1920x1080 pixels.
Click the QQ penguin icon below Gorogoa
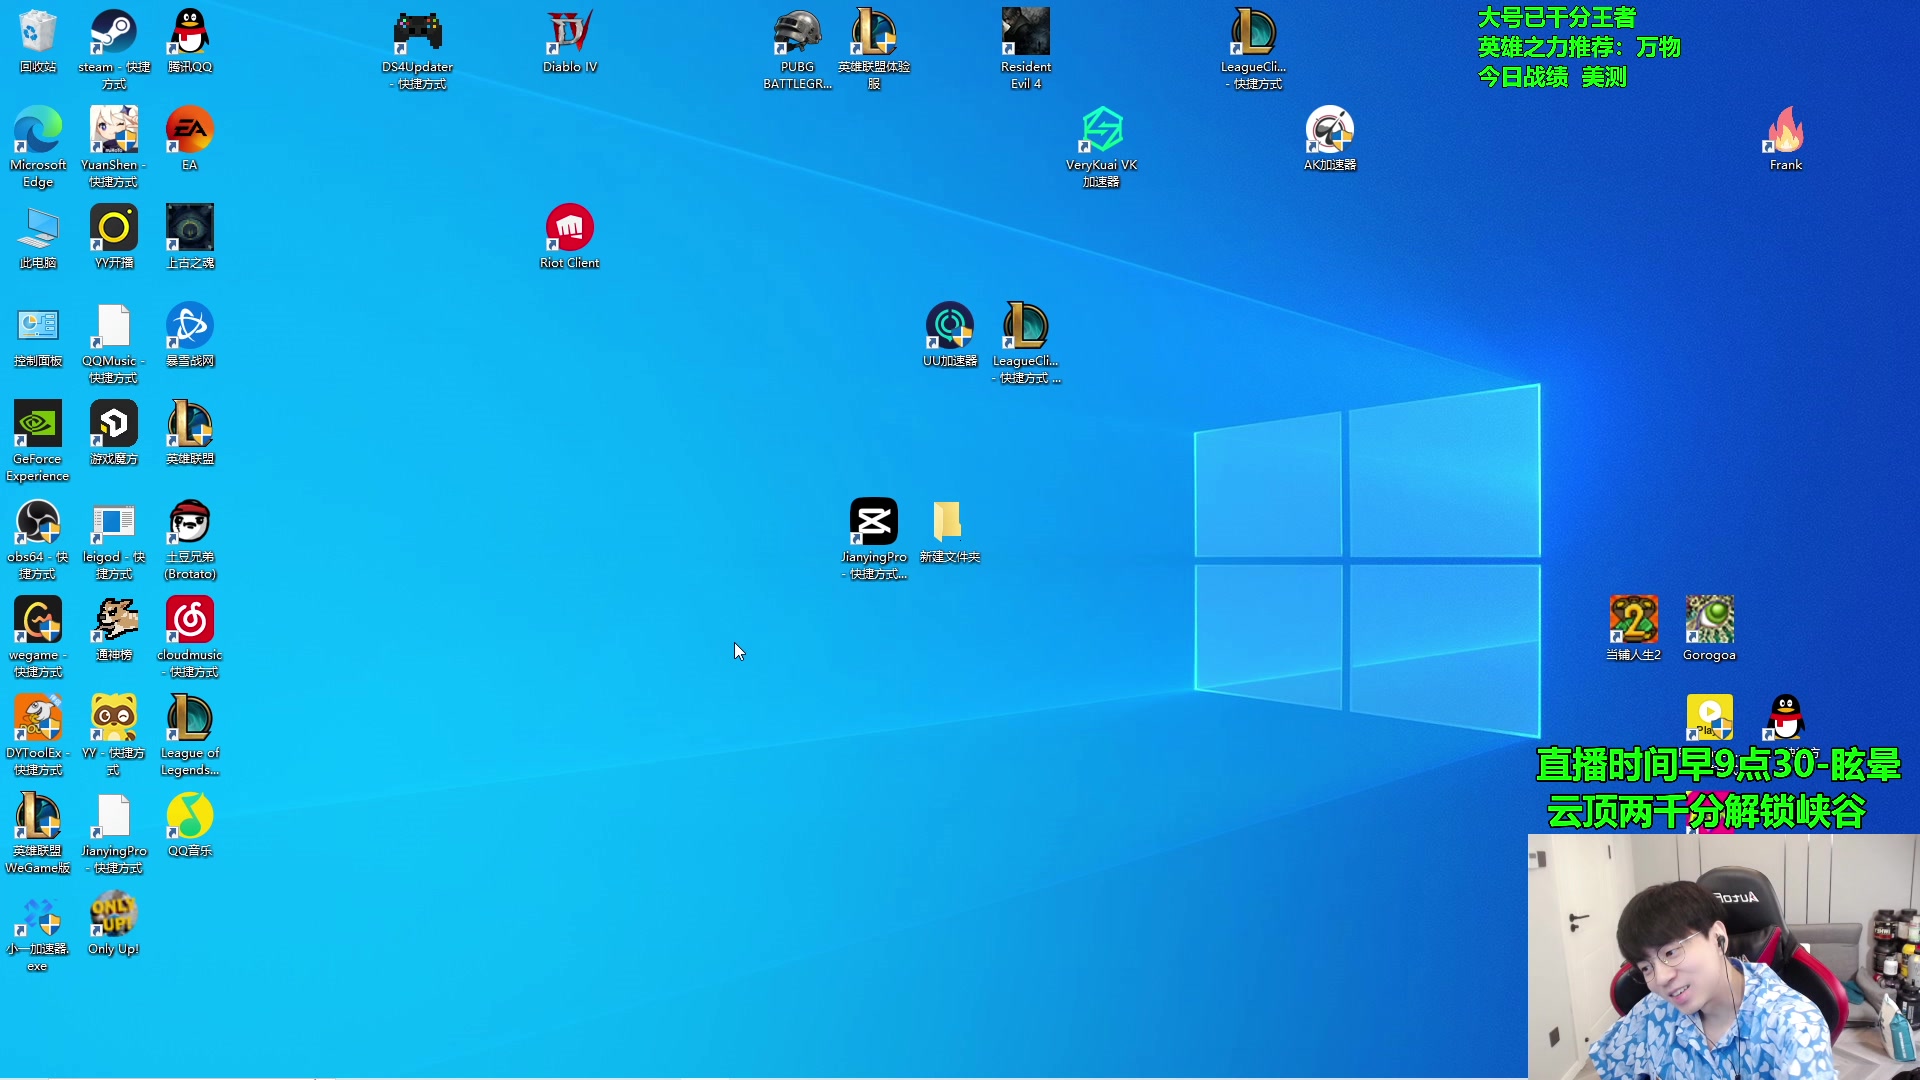pos(1786,718)
